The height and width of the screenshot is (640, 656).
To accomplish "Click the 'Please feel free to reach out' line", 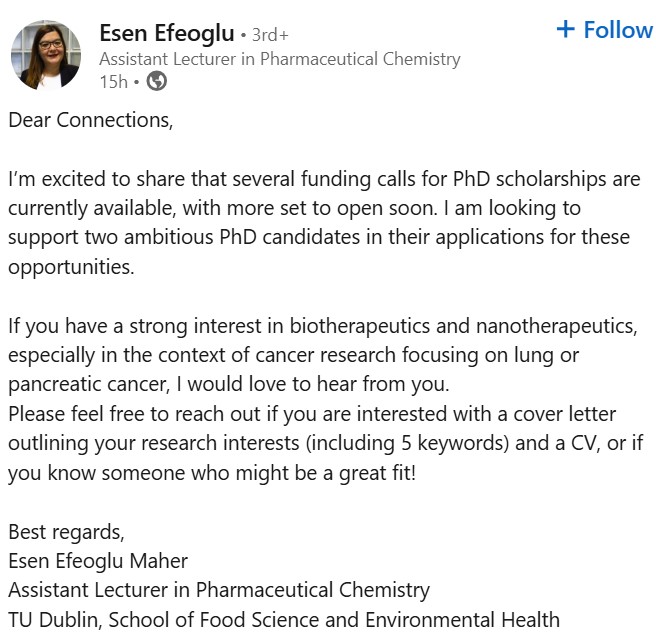I will (x=312, y=414).
